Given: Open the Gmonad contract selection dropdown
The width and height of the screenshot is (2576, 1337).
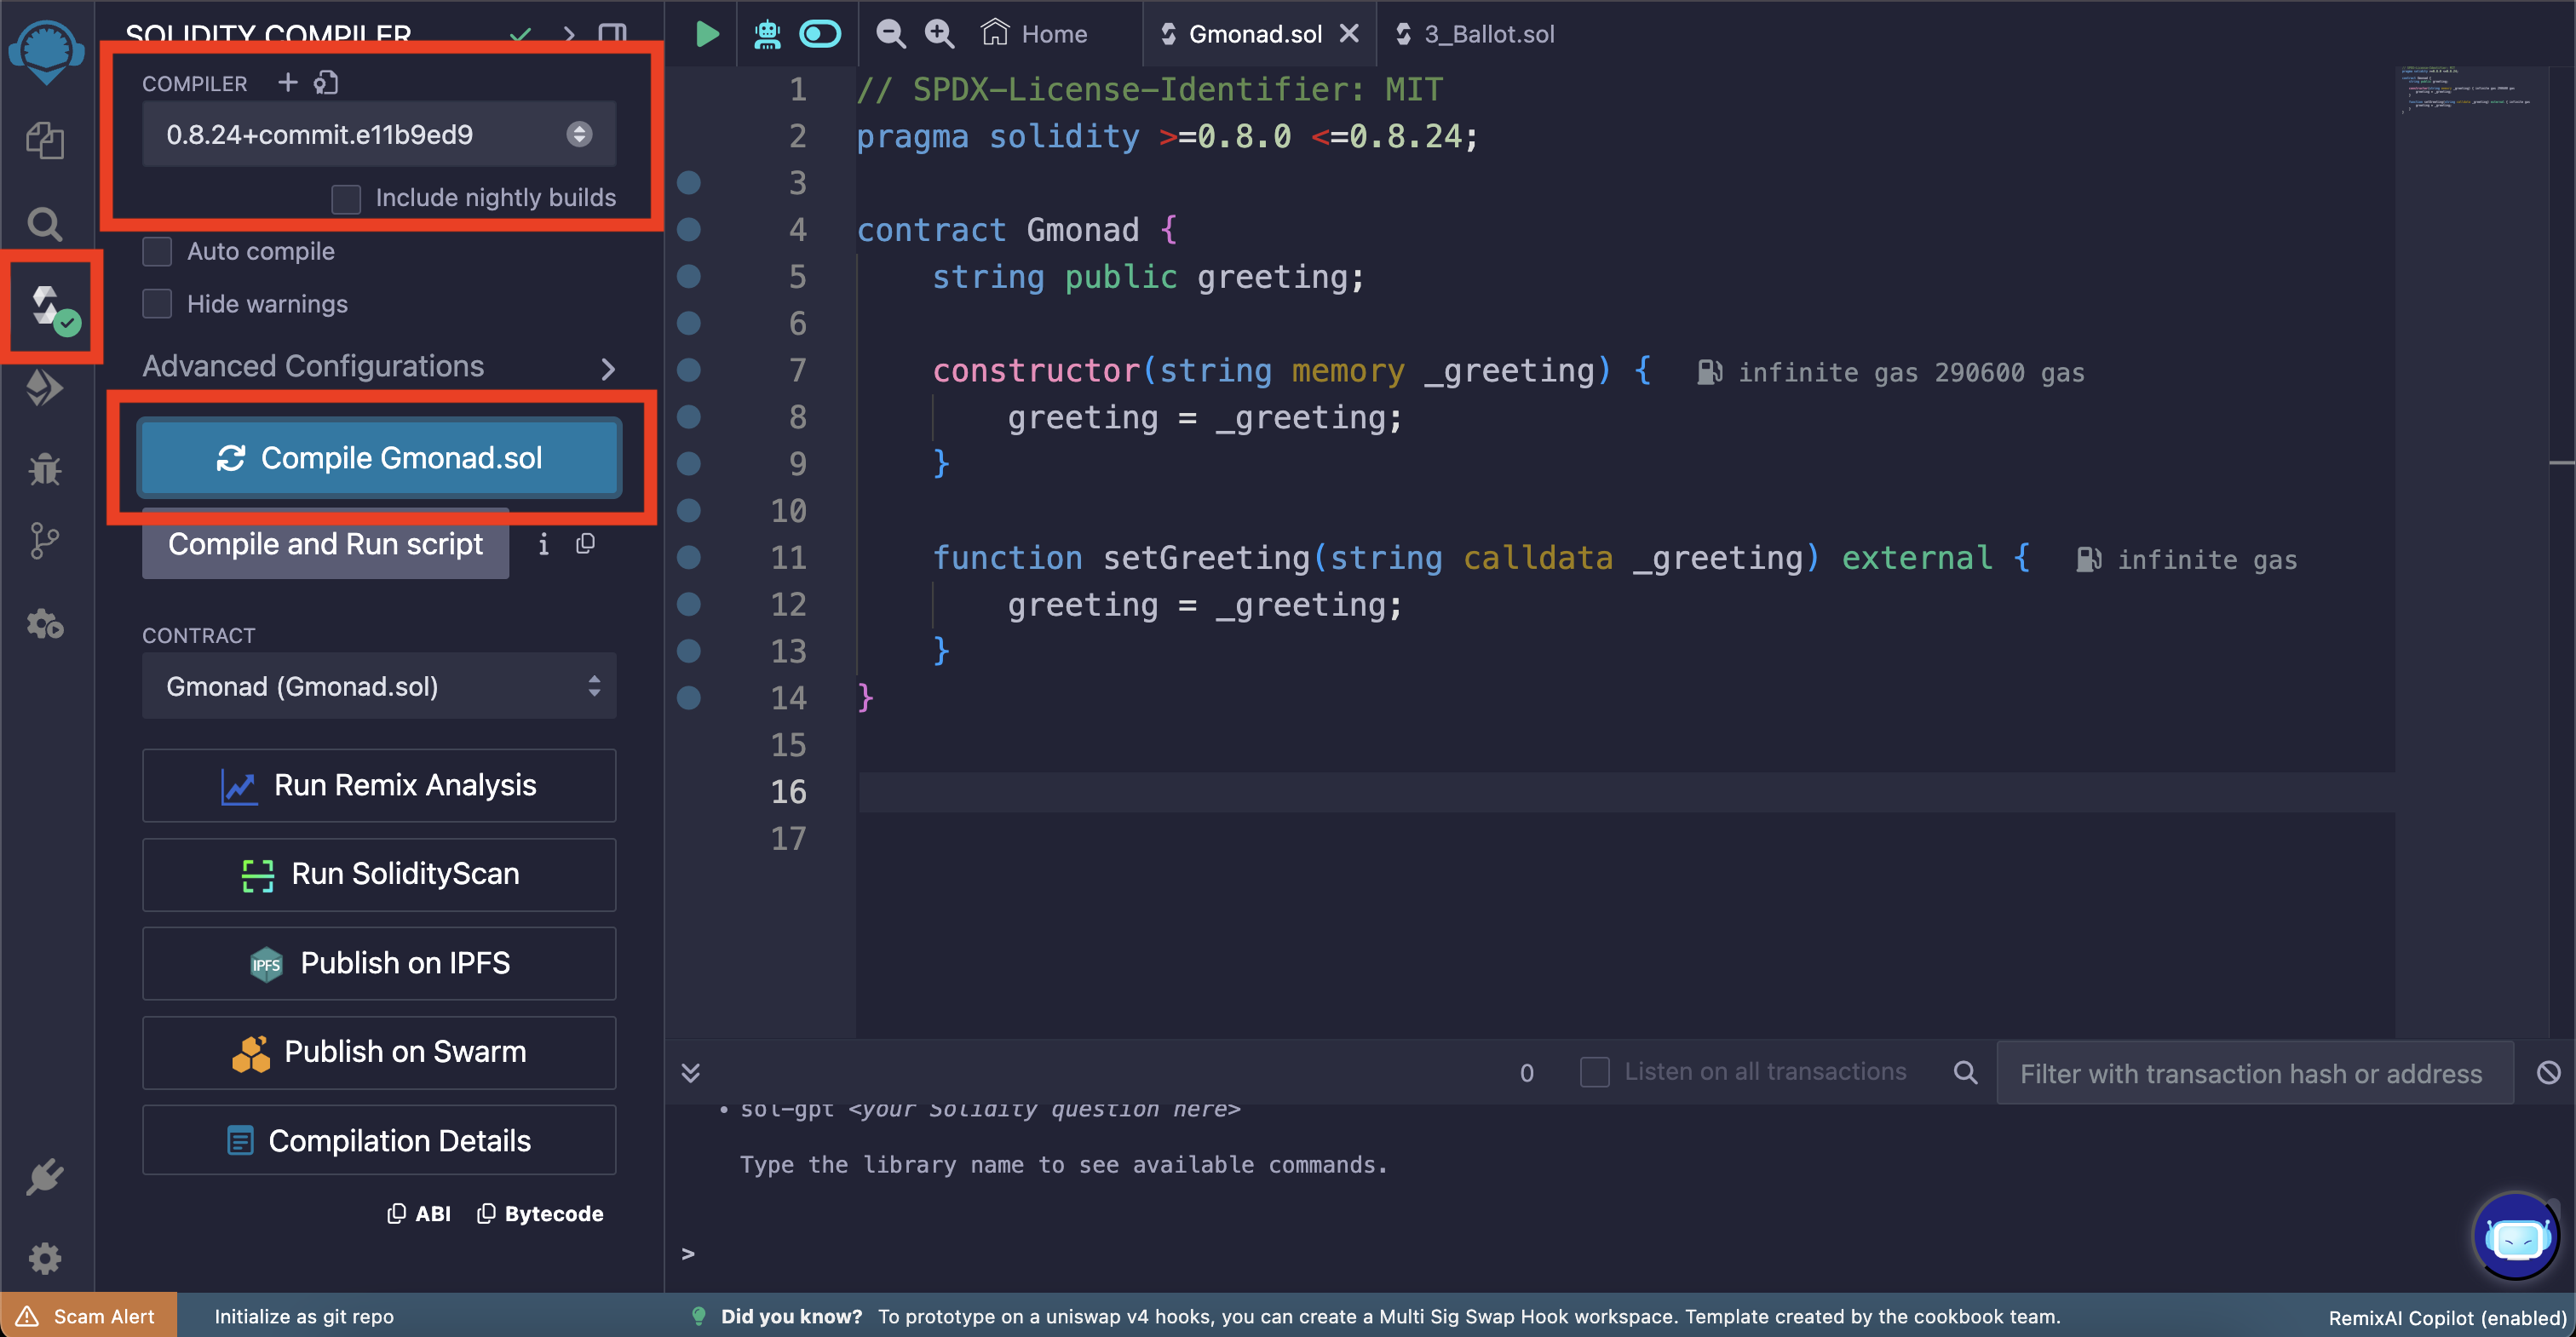Looking at the screenshot, I should (378, 686).
